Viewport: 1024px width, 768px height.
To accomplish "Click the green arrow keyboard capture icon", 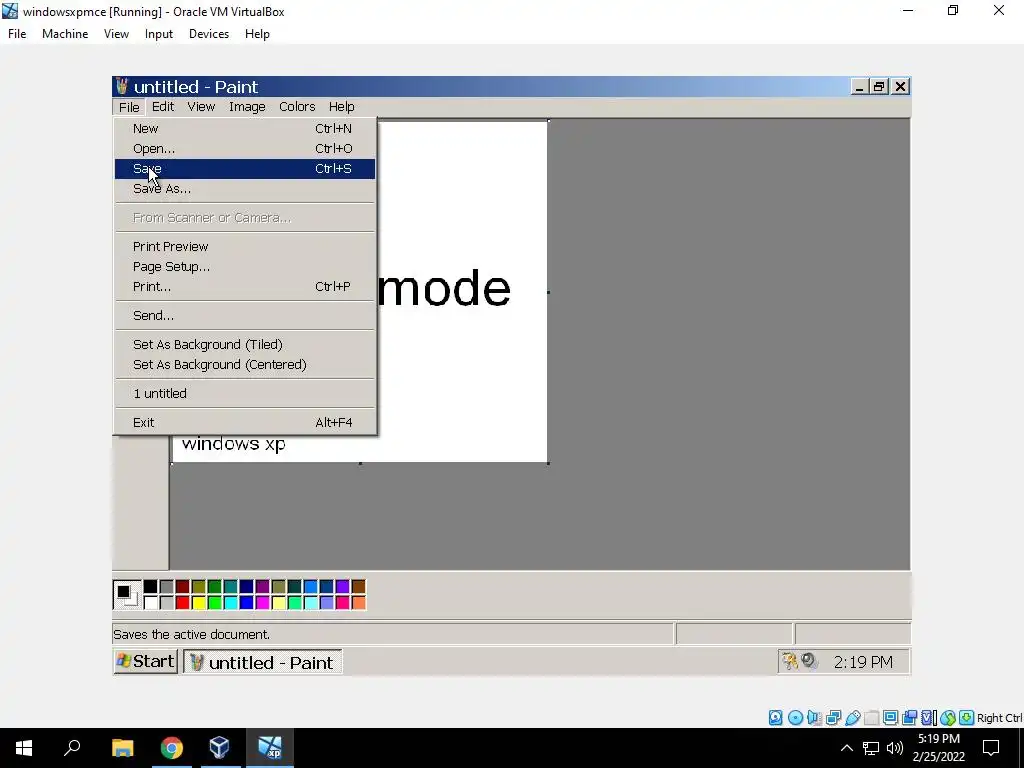I will (x=967, y=718).
